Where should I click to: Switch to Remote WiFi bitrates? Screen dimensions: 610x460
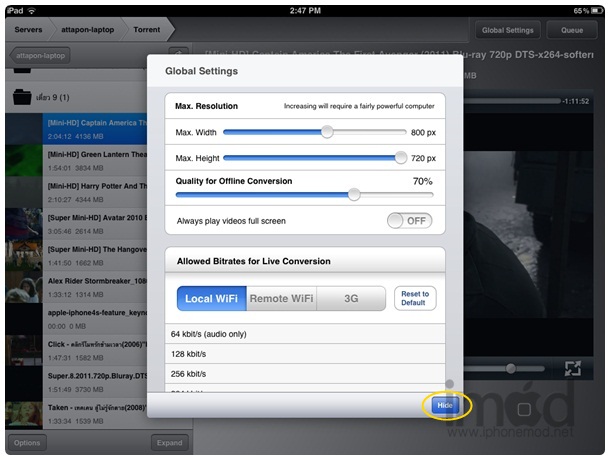pos(281,299)
